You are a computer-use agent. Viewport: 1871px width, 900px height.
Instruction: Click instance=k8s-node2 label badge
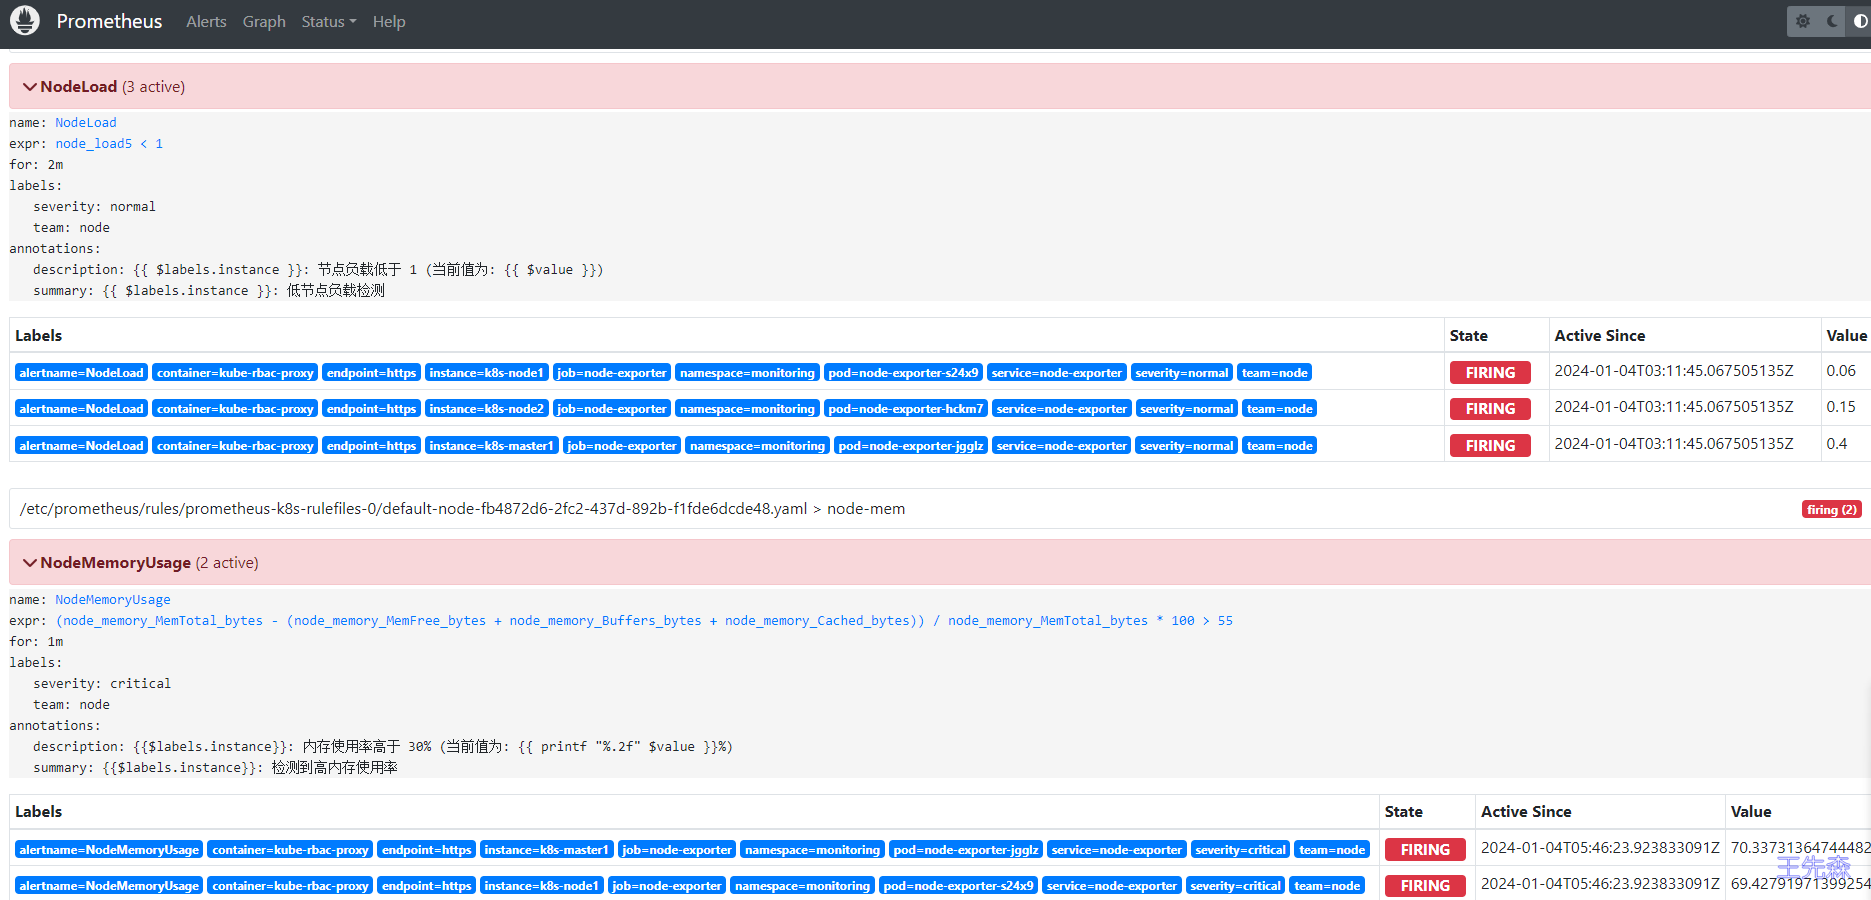click(487, 409)
